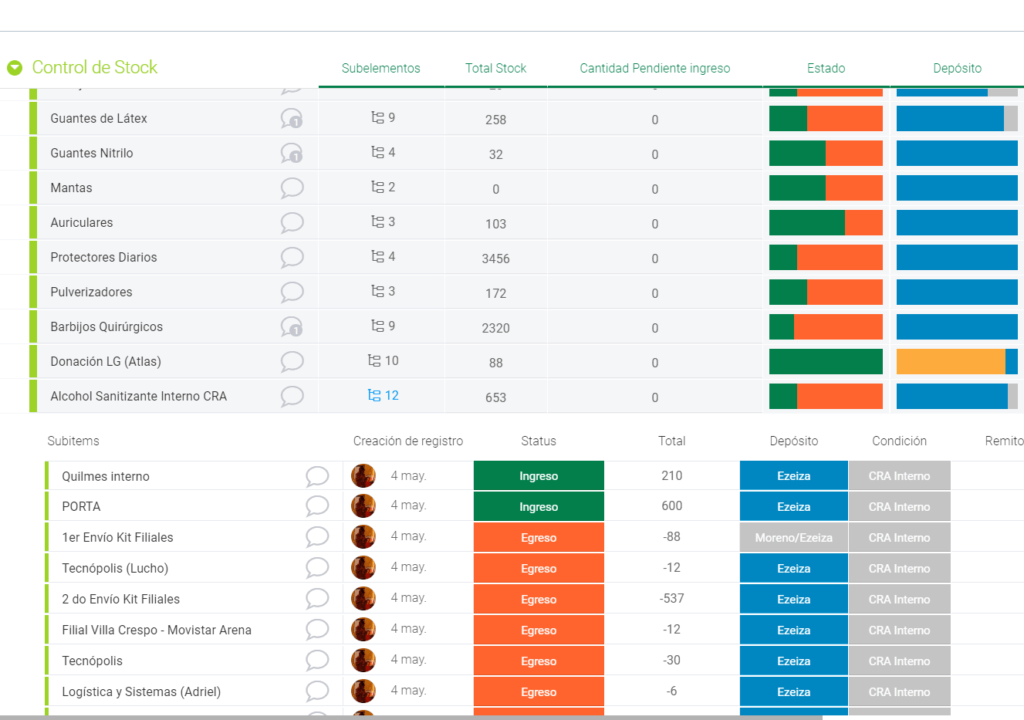Viewport: 1024px width, 720px height.
Task: Expand the 10 subitems of Donación LG
Action: pyautogui.click(x=383, y=361)
